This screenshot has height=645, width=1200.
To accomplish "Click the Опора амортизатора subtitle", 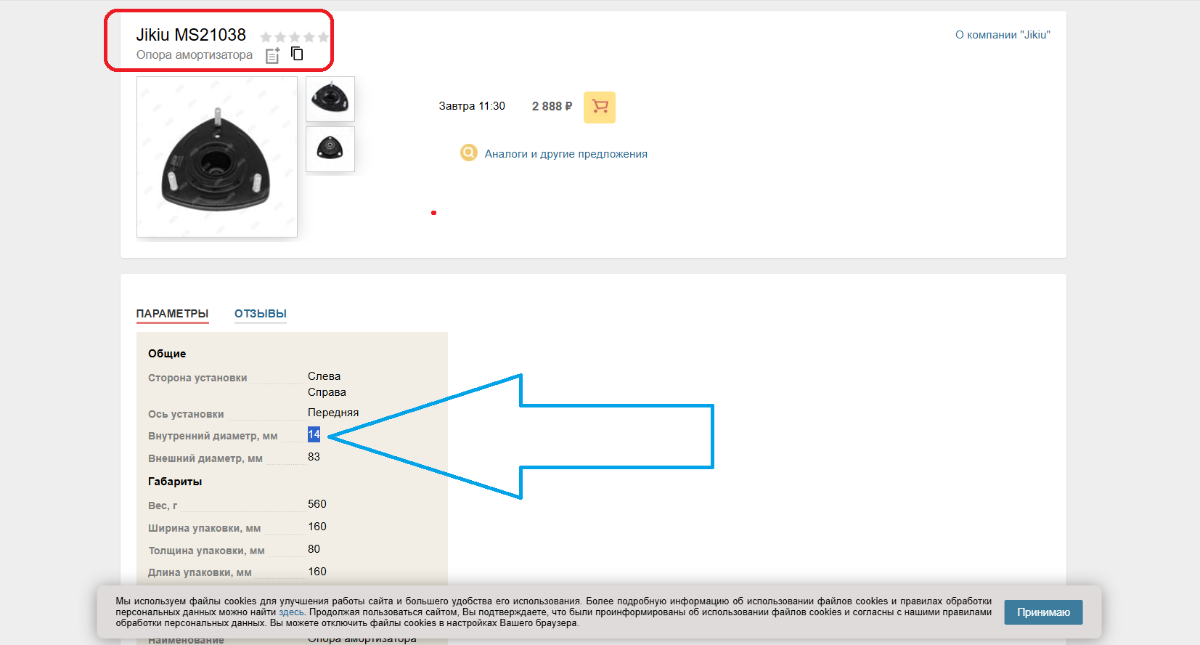I will 194,55.
